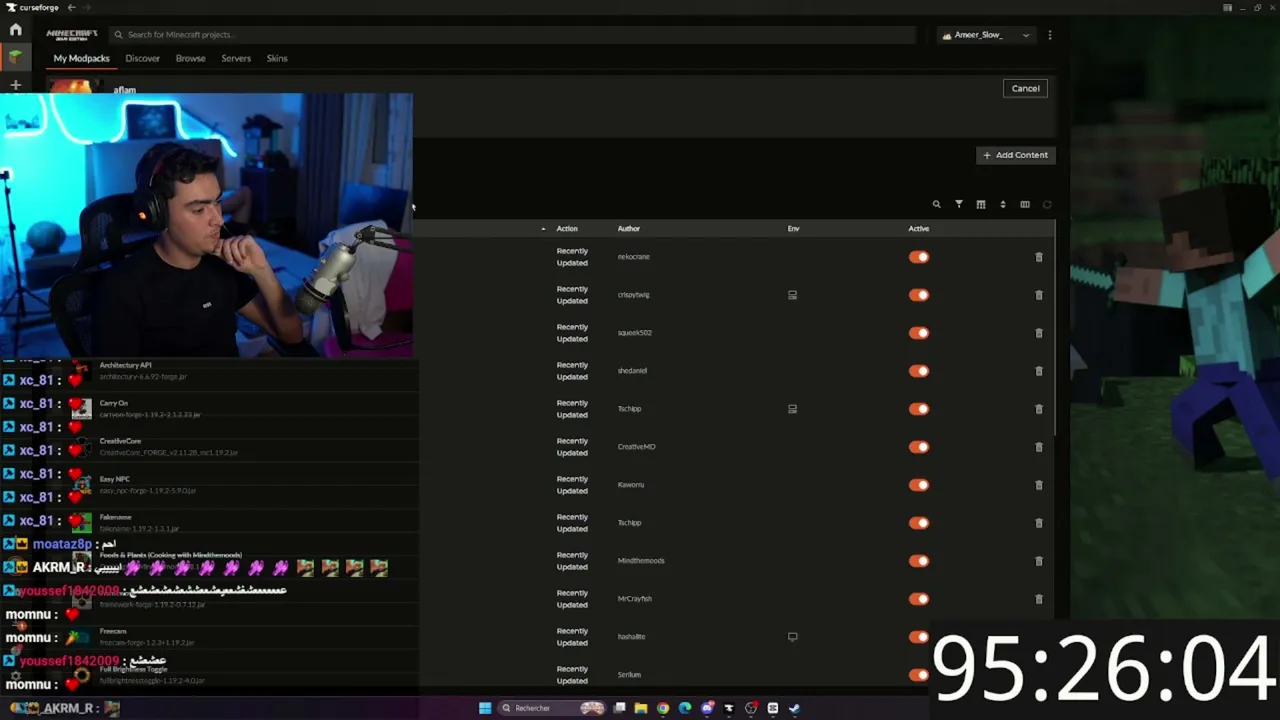Open the Skins tab

[277, 58]
